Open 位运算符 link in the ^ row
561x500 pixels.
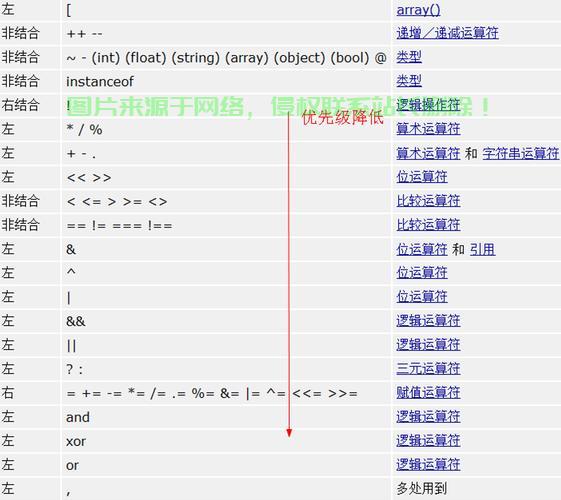click(422, 273)
